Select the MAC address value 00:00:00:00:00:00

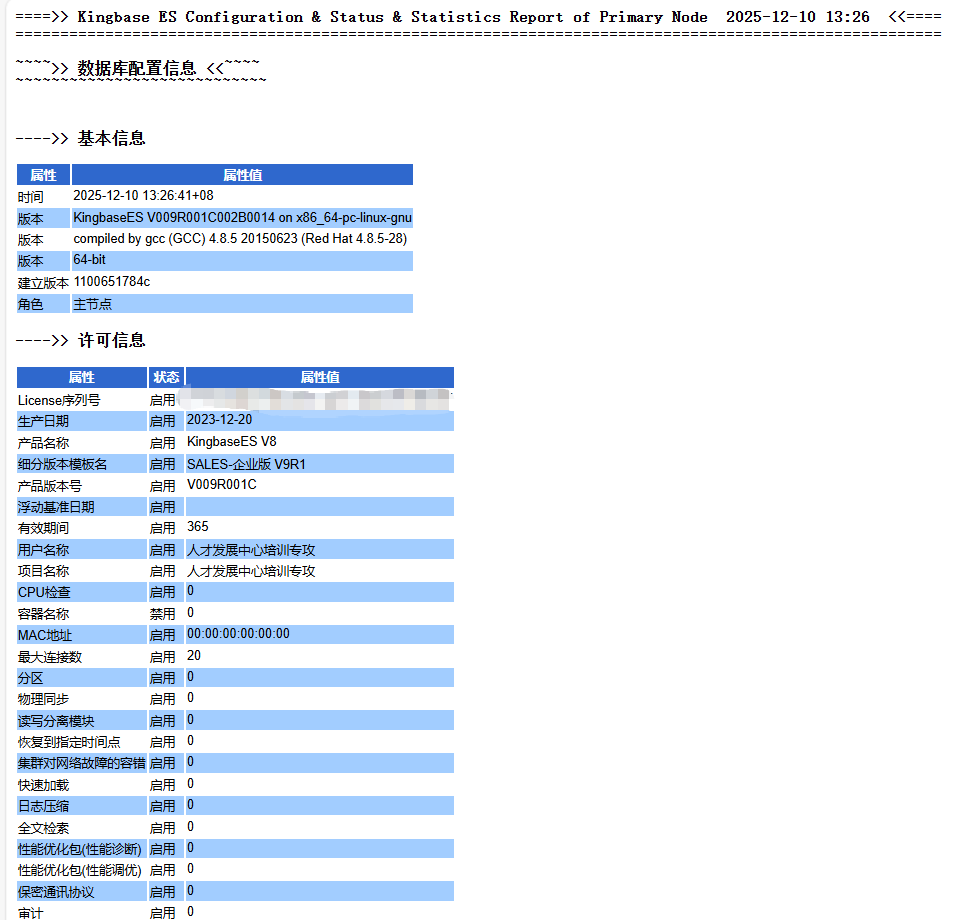tap(238, 634)
